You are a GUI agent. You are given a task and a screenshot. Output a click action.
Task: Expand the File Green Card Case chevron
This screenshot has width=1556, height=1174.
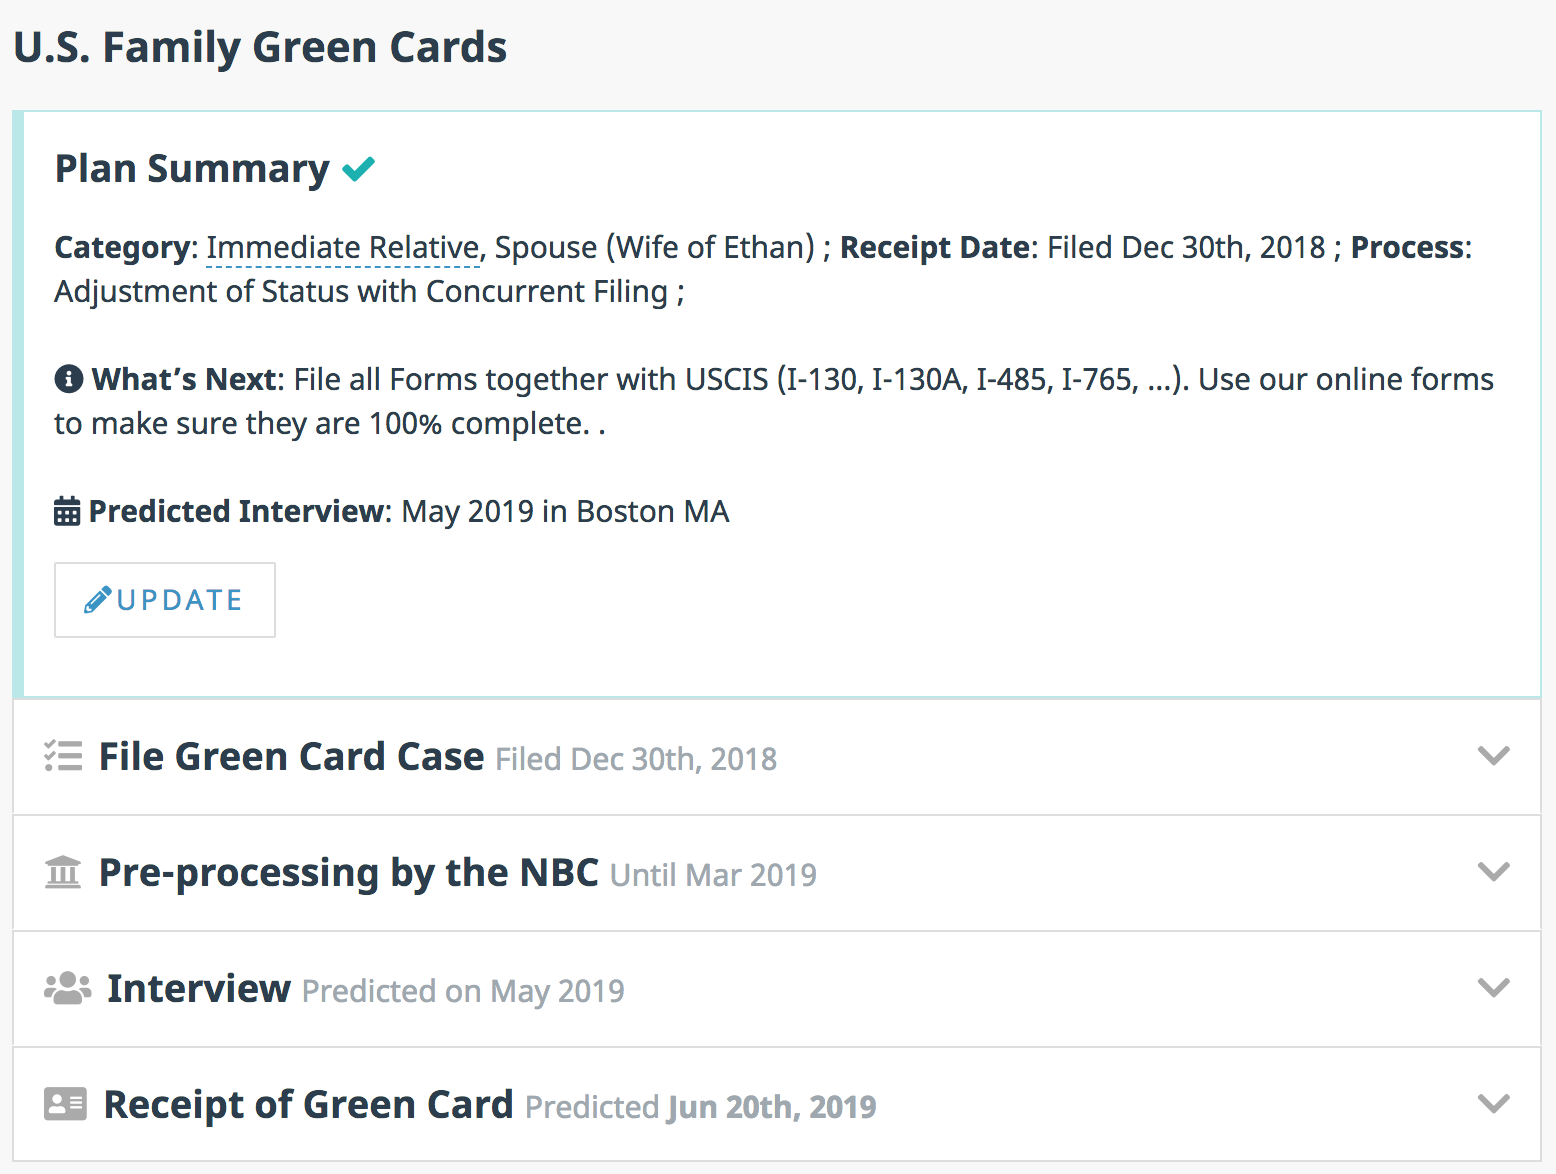pyautogui.click(x=1493, y=756)
